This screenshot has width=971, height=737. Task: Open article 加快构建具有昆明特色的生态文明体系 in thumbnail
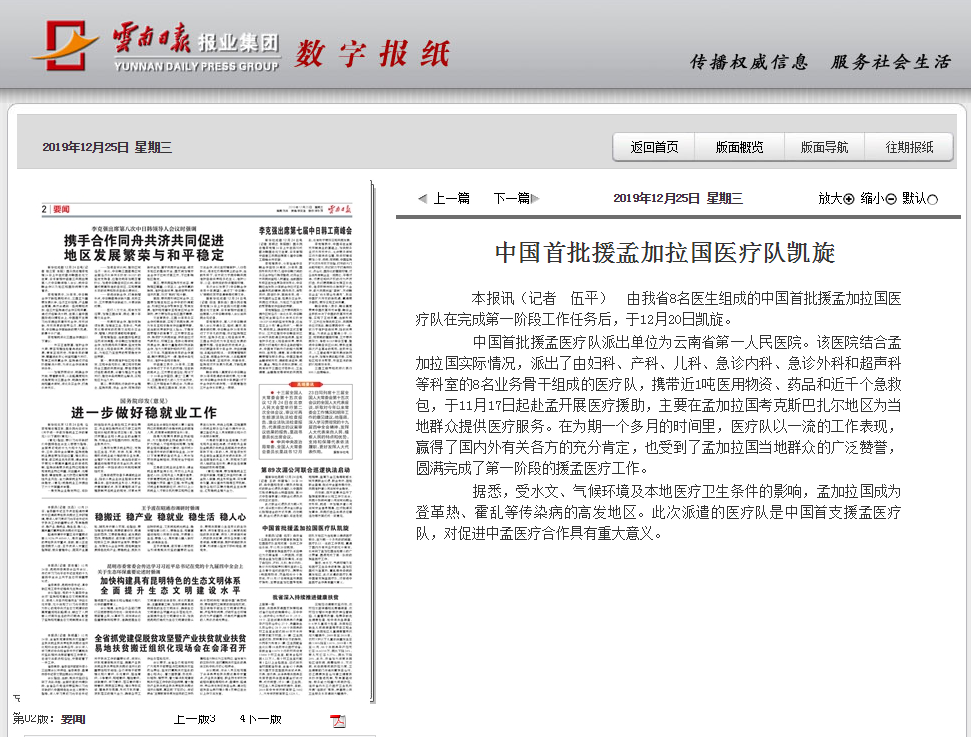pyautogui.click(x=170, y=585)
